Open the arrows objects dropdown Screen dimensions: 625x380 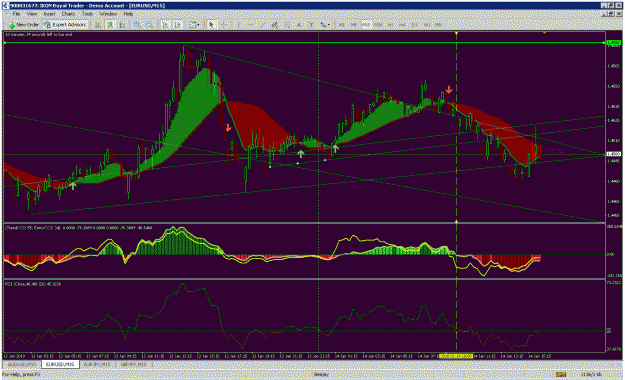tap(325, 25)
